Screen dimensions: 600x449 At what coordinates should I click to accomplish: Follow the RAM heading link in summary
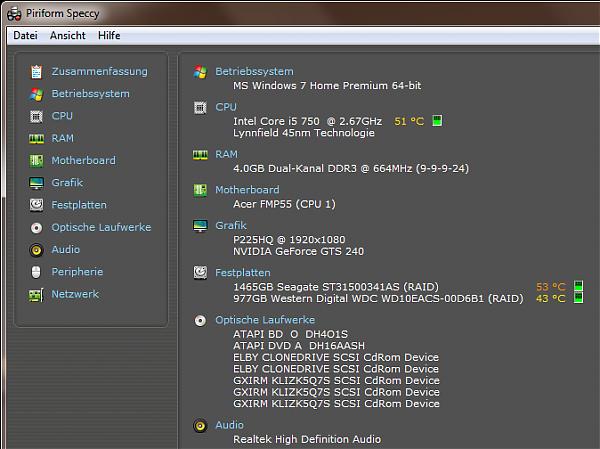click(227, 154)
